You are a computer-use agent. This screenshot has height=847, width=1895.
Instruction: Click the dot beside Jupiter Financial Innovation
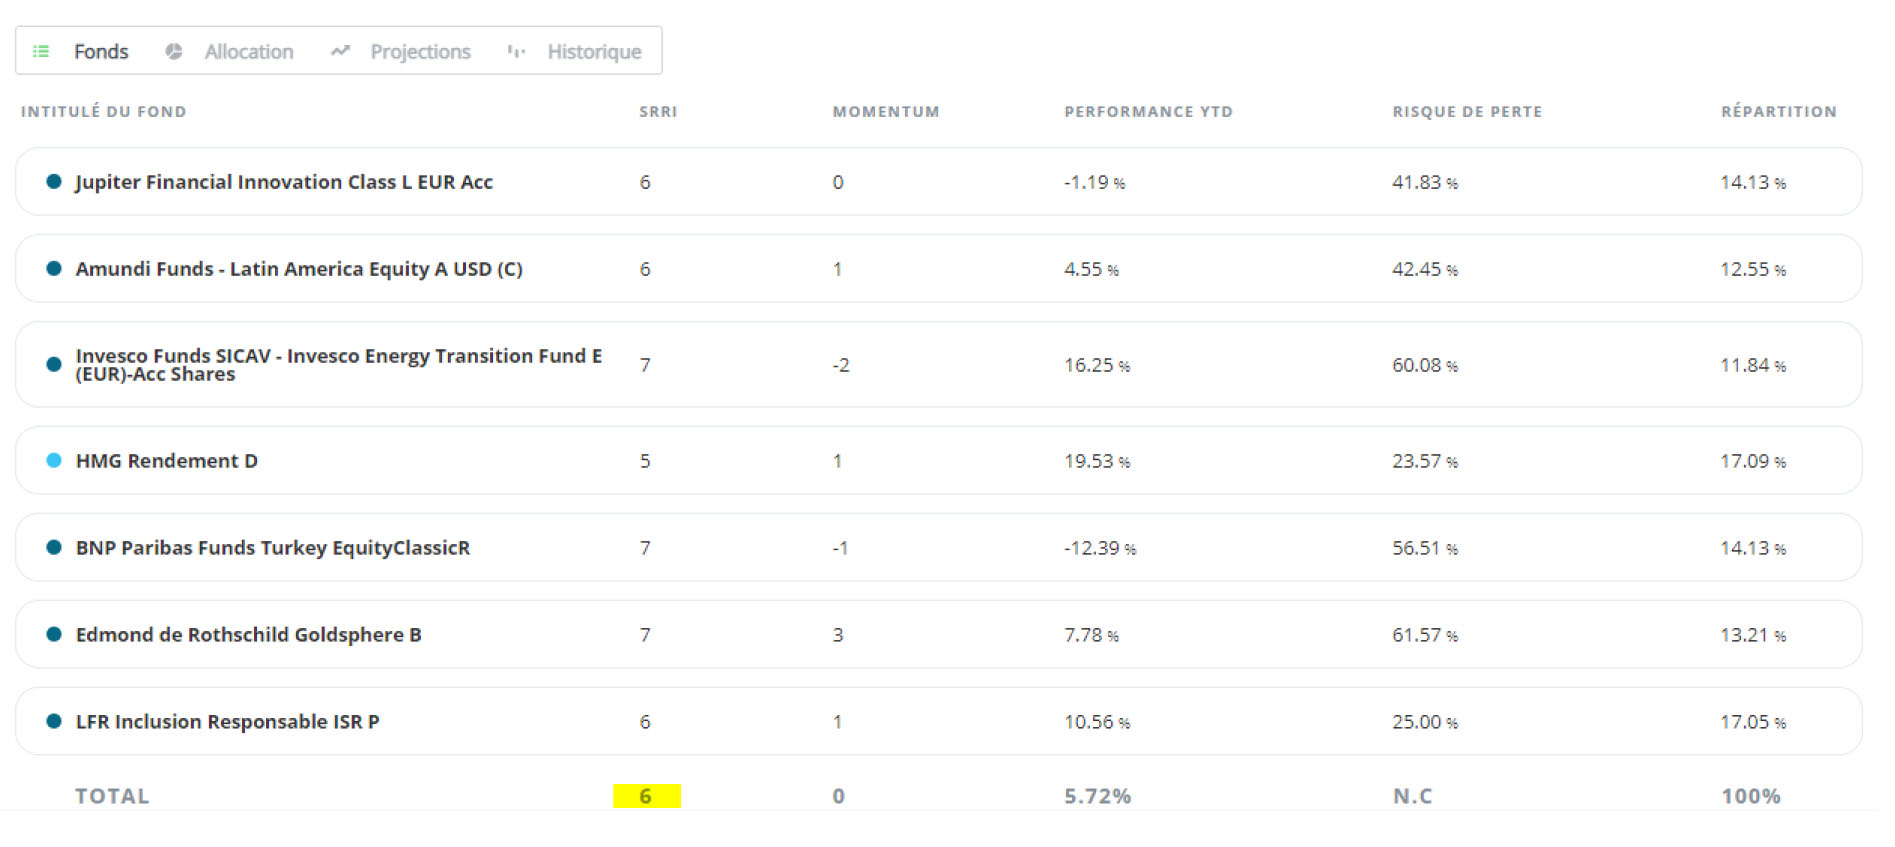[x=54, y=181]
